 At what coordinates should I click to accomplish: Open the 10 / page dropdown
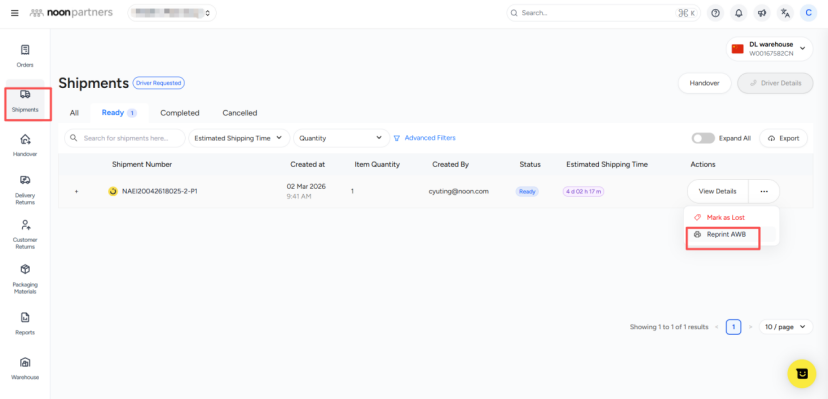[786, 327]
